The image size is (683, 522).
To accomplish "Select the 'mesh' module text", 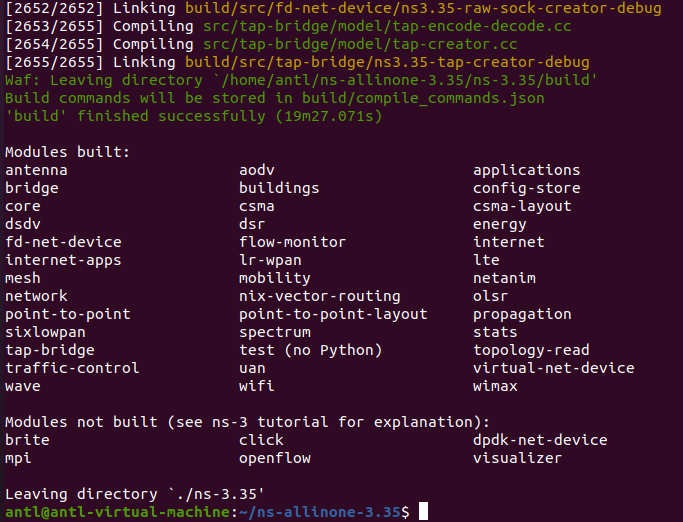I will (x=23, y=278).
